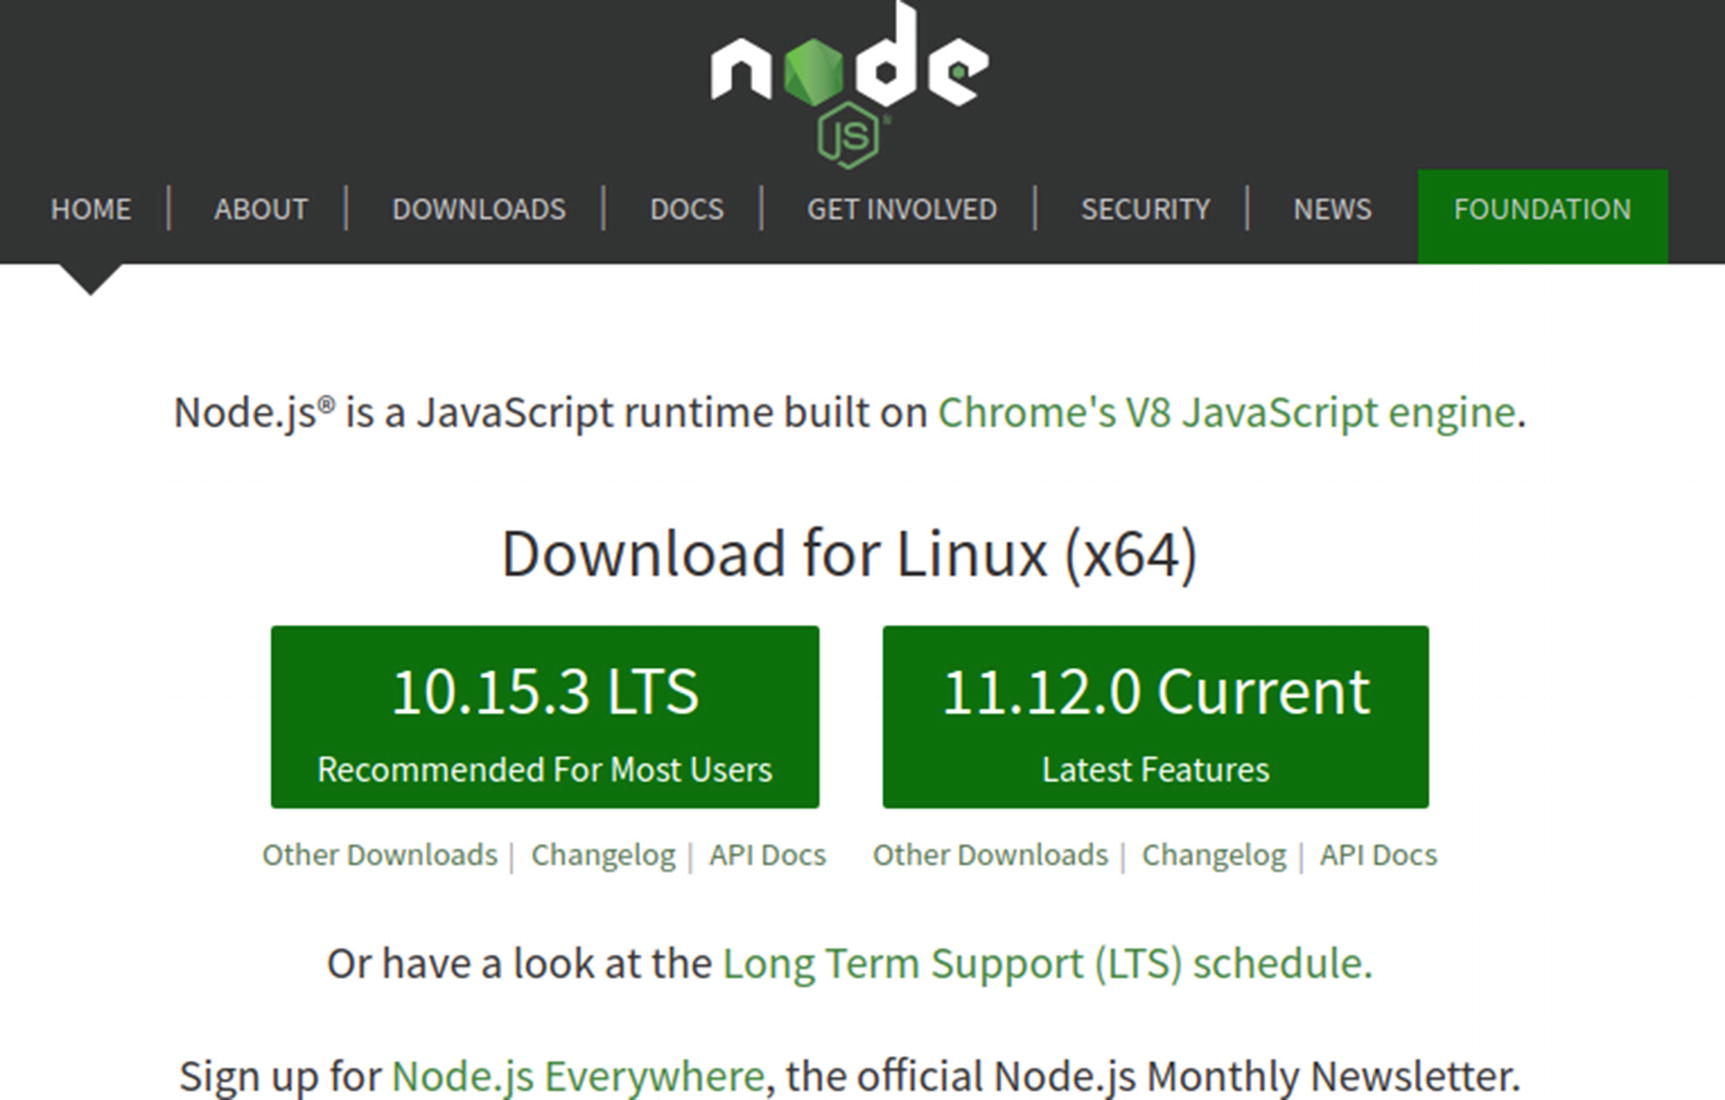
Task: Open the ABOUT page
Action: click(261, 209)
